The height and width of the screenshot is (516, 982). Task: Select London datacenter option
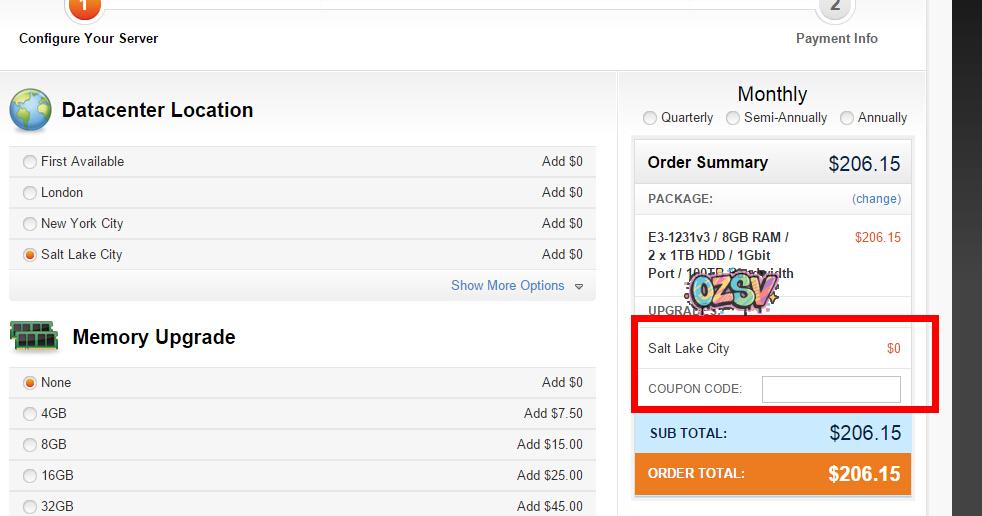coord(30,193)
